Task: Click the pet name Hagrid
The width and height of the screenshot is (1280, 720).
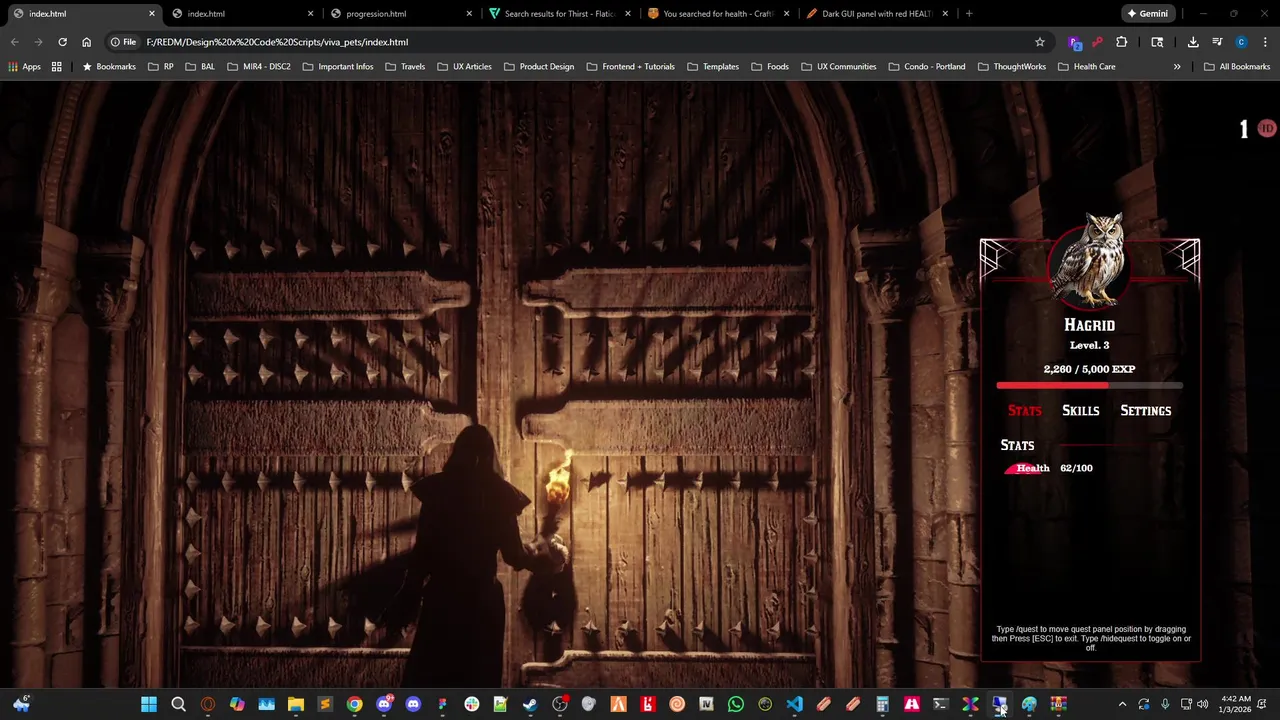Action: coord(1089,325)
